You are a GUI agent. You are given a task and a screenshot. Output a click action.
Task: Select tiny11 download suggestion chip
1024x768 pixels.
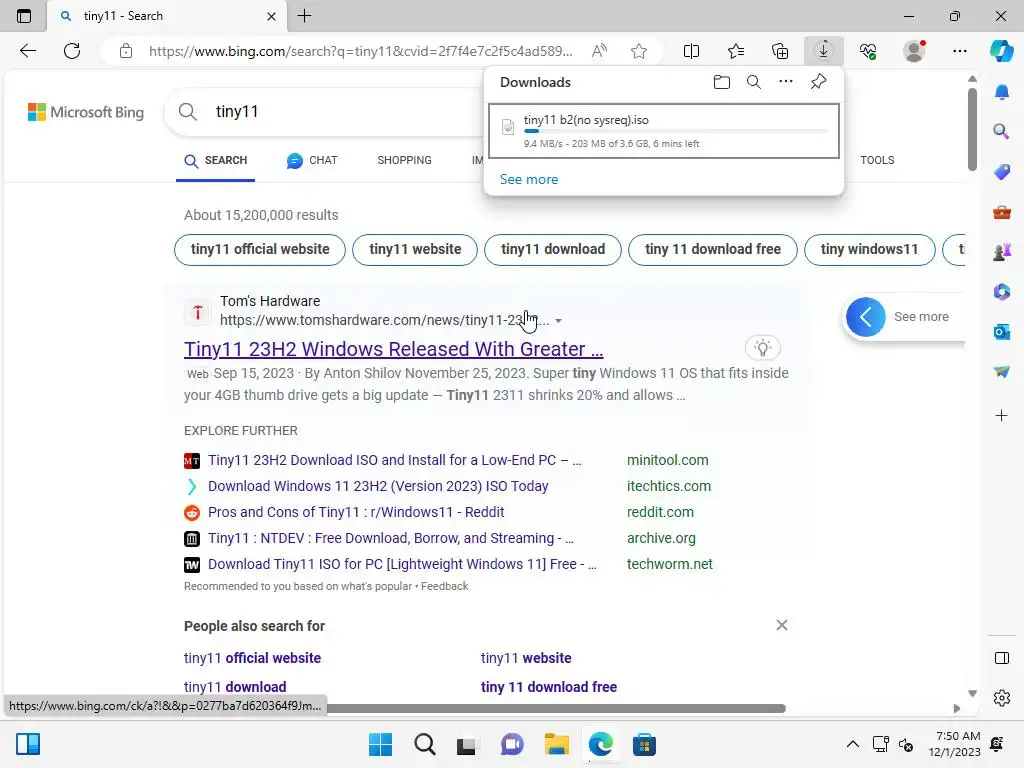[x=552, y=249]
